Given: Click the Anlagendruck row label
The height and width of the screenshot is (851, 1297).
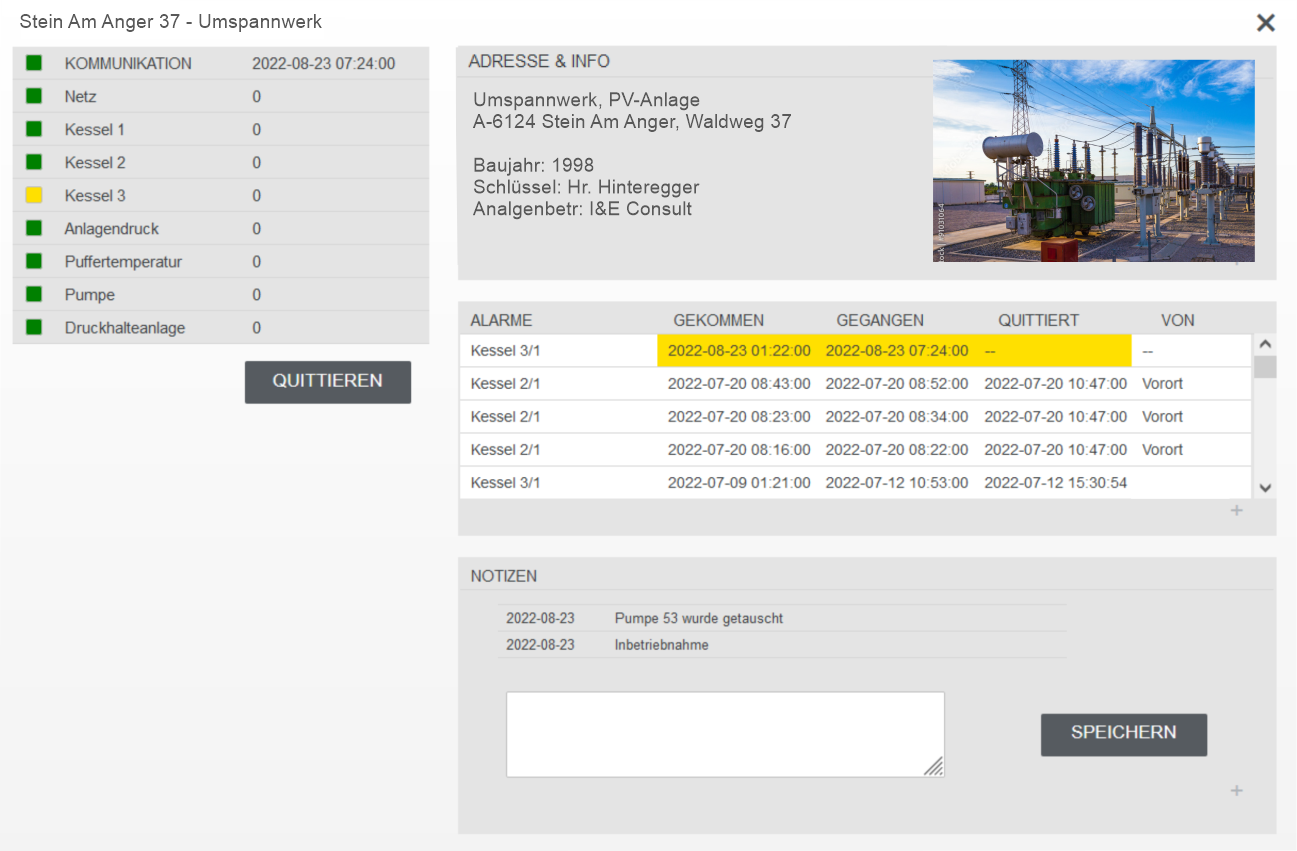Looking at the screenshot, I should point(112,228).
